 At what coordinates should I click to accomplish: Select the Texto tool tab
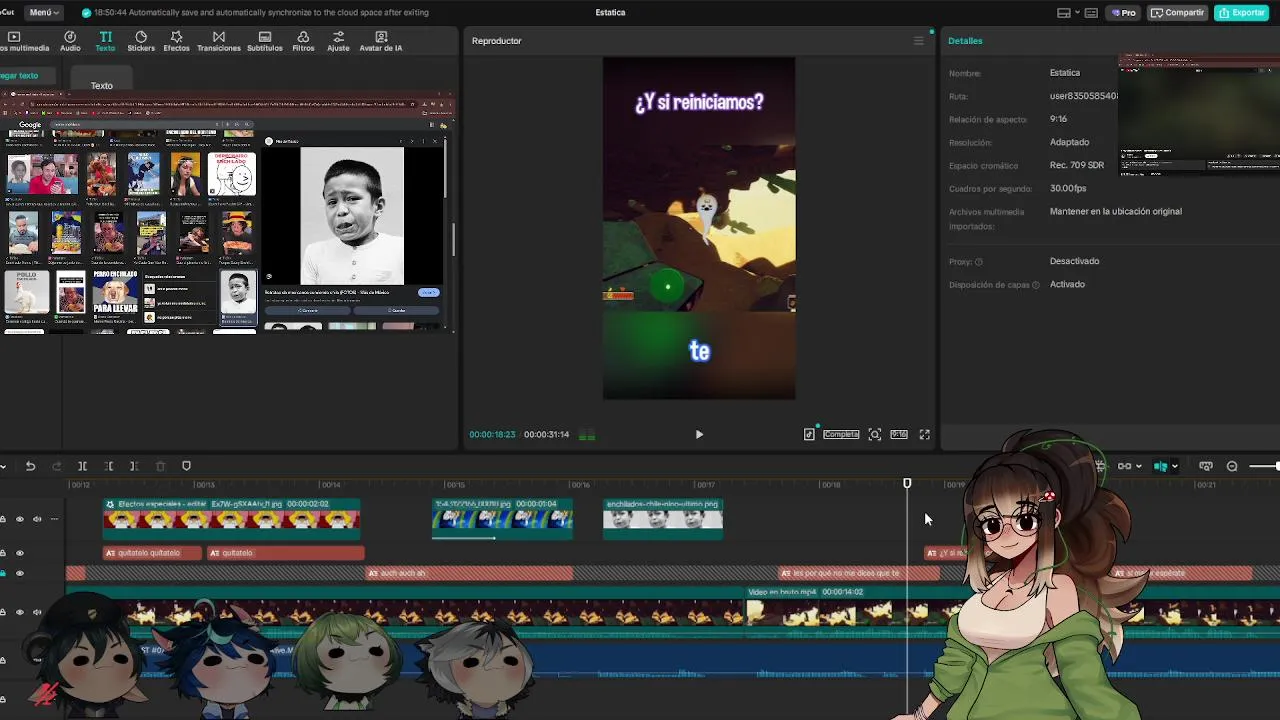(105, 41)
